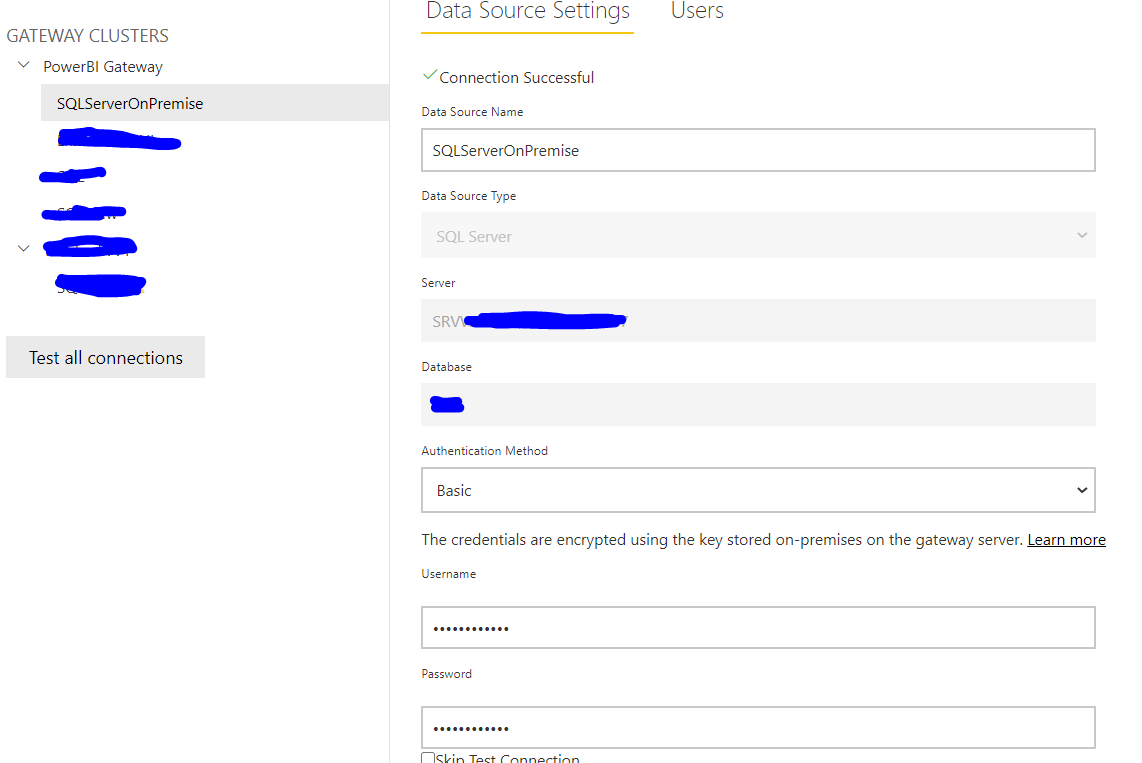Click the Data Source Type label
1142x763 pixels.
[x=468, y=196]
